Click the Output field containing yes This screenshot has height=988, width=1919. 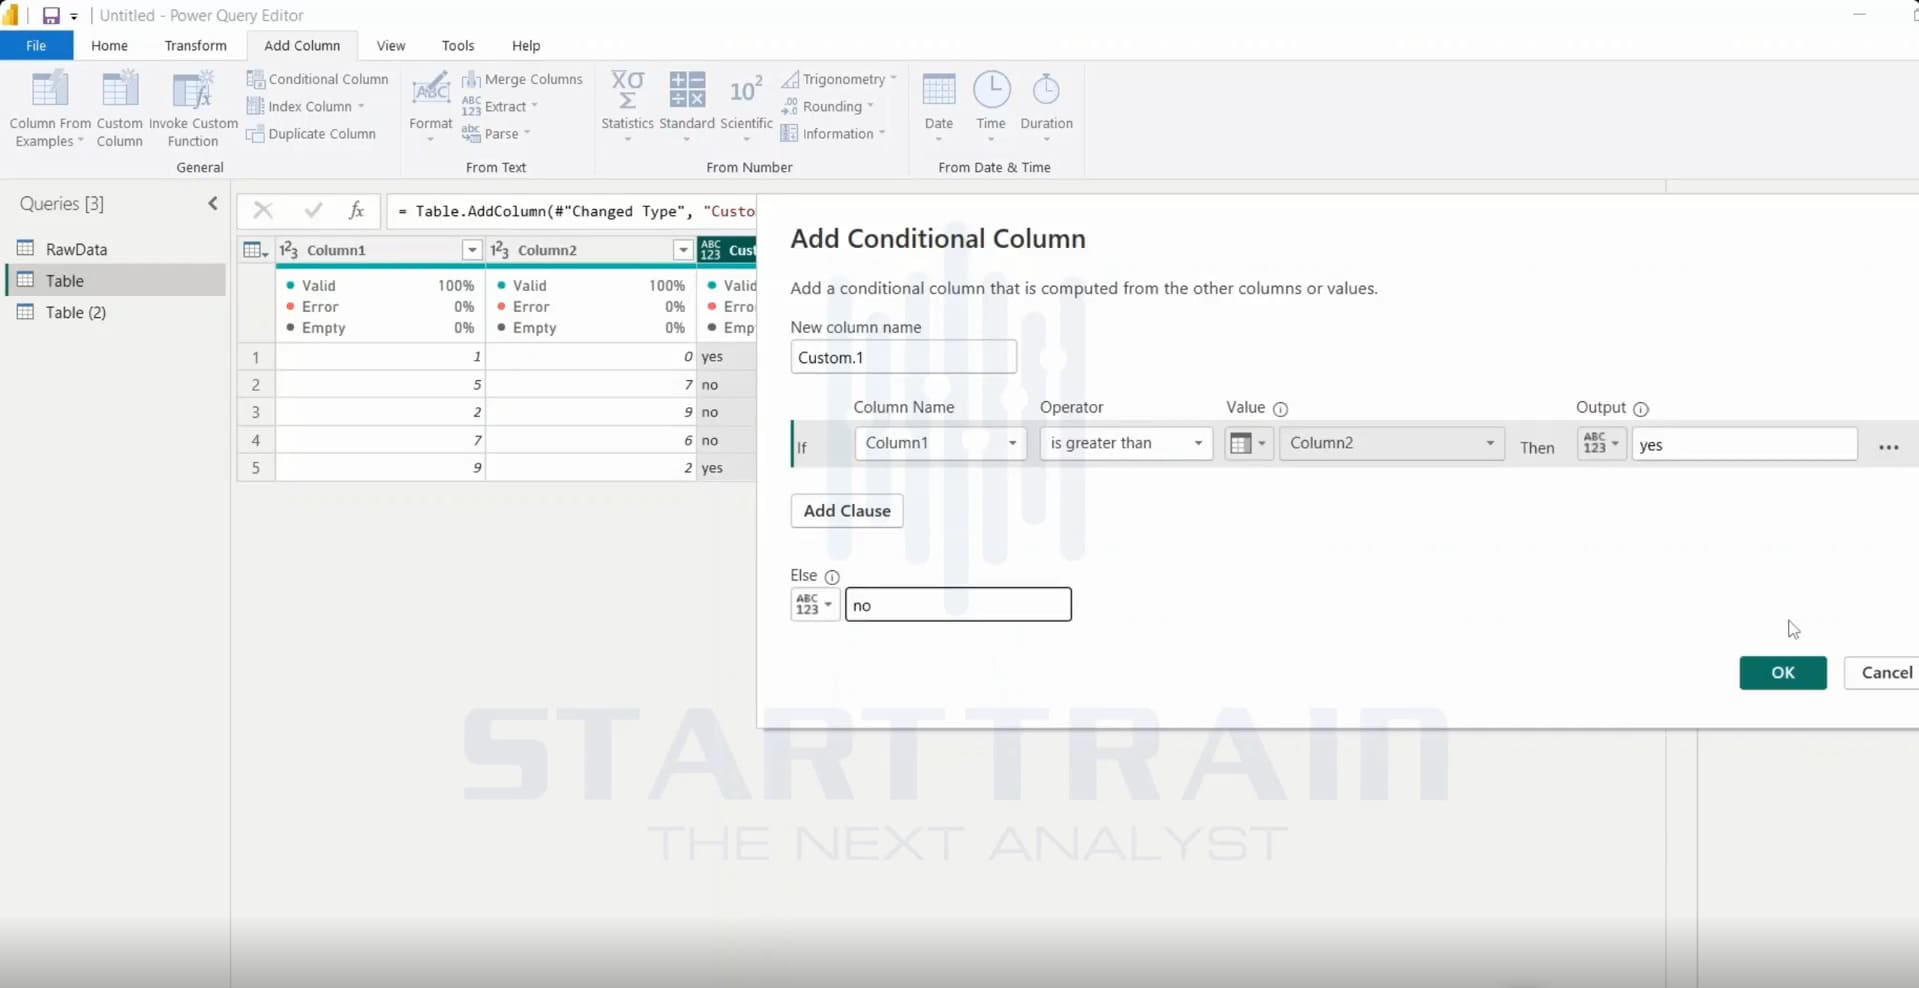(1744, 444)
